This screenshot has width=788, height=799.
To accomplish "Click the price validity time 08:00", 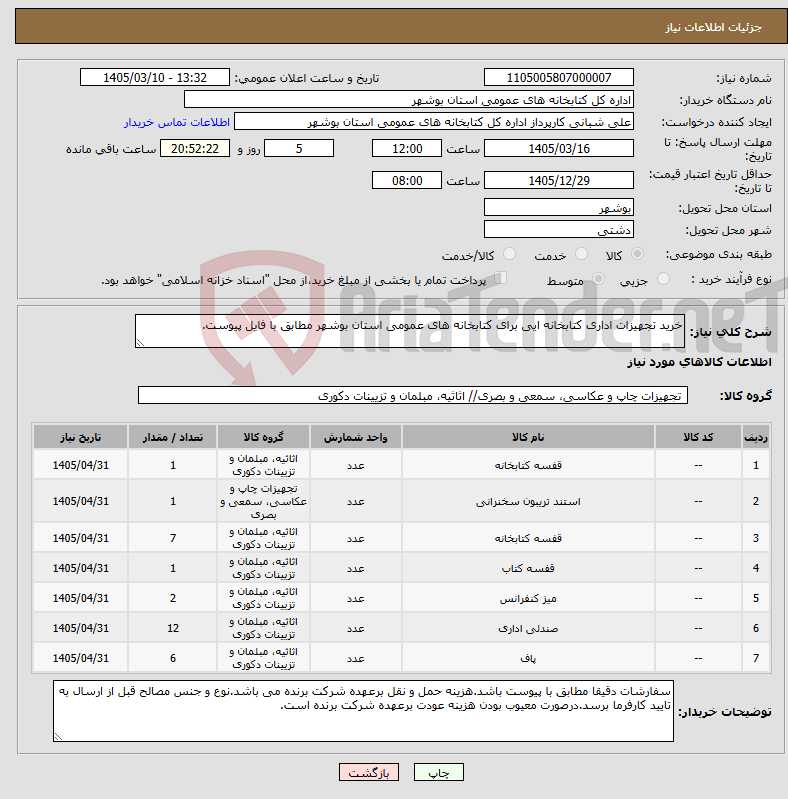I will tap(407, 180).
